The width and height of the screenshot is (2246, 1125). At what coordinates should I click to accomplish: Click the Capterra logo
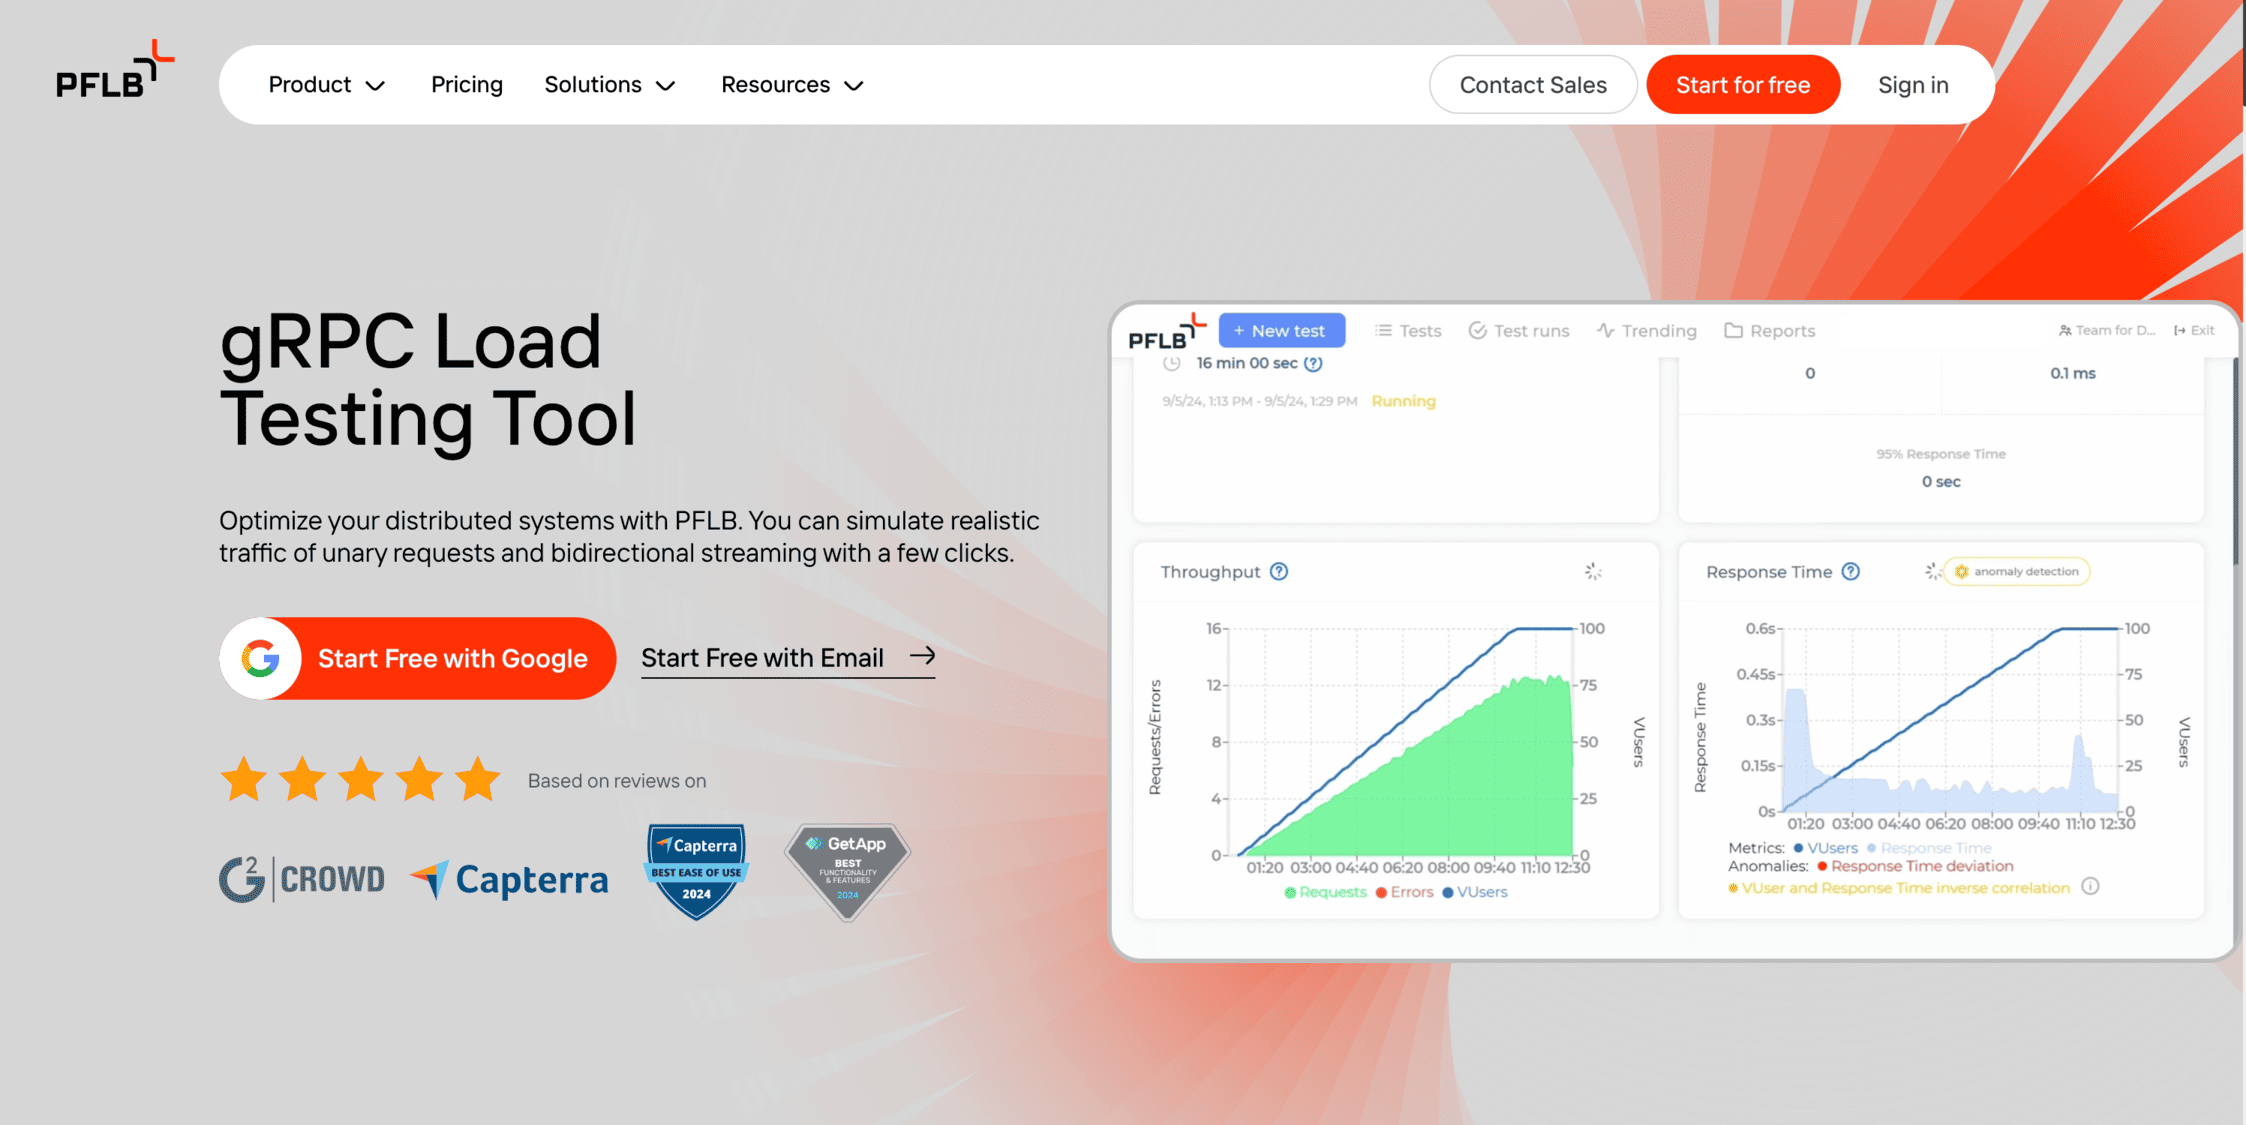pyautogui.click(x=509, y=879)
